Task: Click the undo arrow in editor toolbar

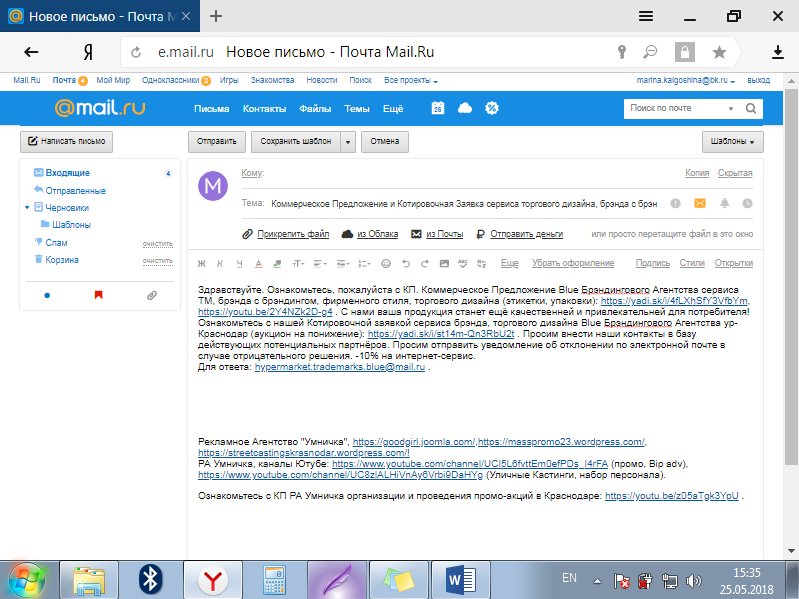Action: coord(405,263)
